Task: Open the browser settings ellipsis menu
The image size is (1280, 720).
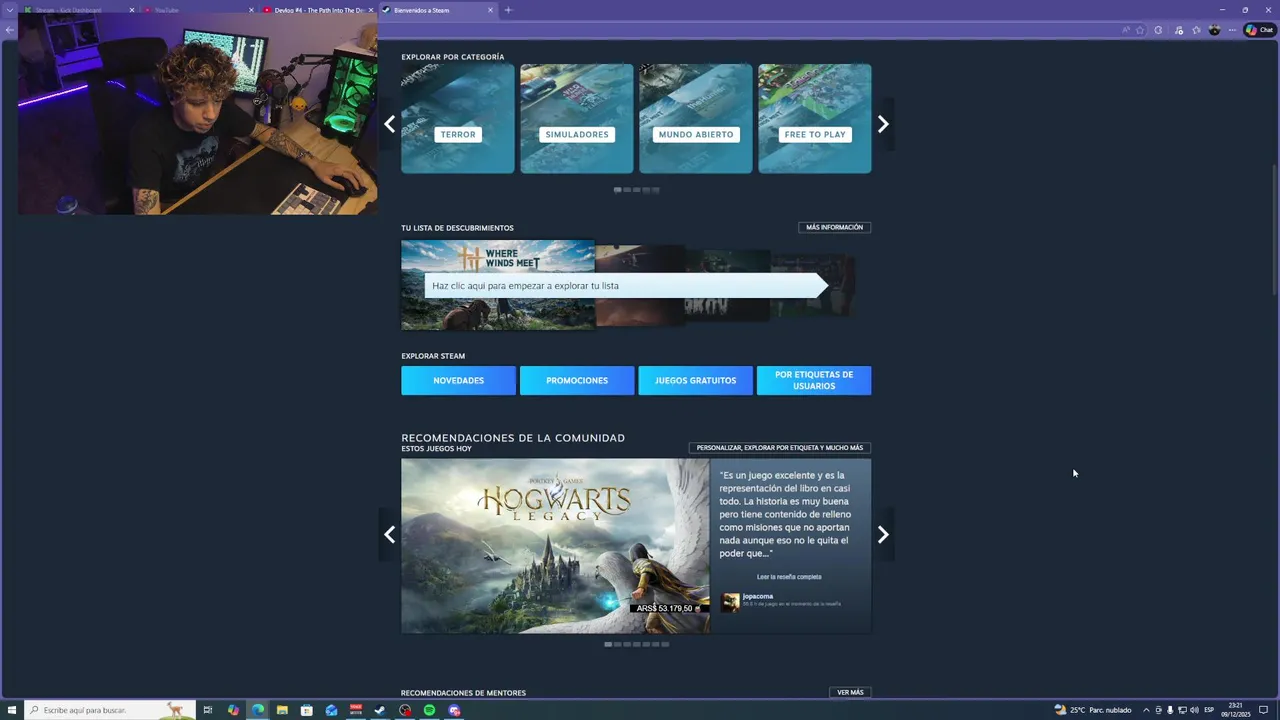Action: pos(1232,30)
